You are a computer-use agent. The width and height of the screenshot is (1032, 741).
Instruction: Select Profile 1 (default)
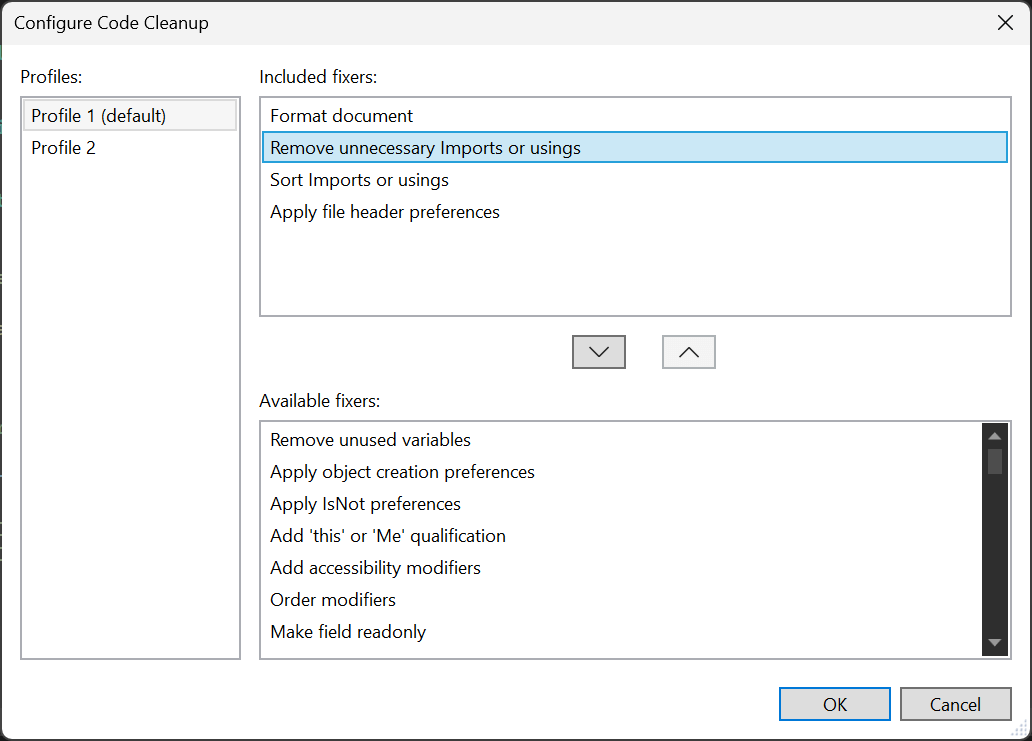(x=98, y=116)
